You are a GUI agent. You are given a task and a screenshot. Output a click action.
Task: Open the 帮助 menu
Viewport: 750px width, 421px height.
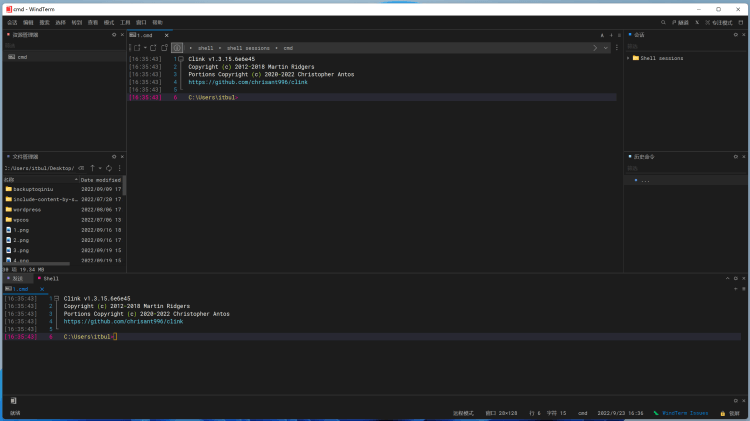(157, 22)
